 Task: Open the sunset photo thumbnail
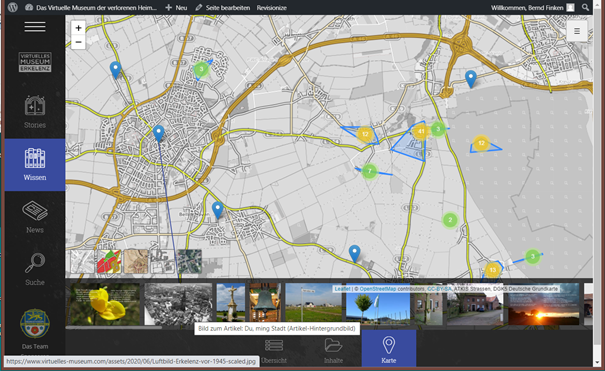pyautogui.click(x=544, y=305)
